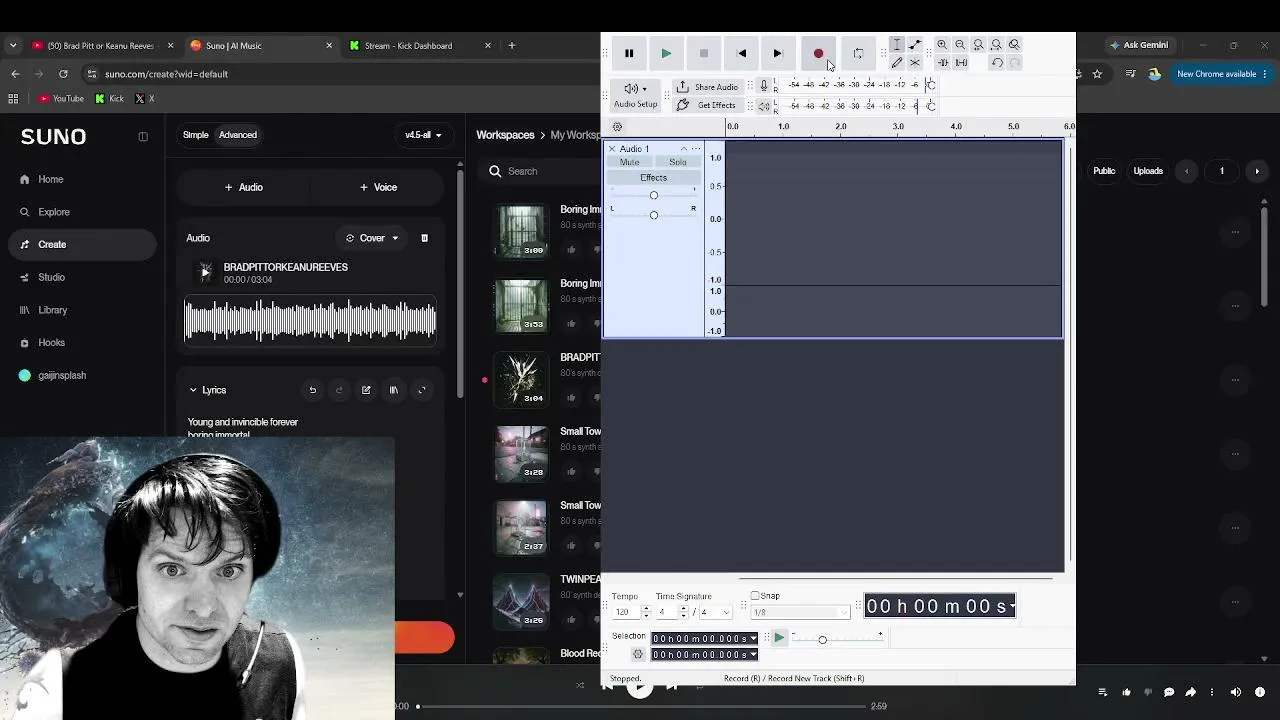Click the Tempo value field
This screenshot has width=1280, height=720.
[x=626, y=612]
